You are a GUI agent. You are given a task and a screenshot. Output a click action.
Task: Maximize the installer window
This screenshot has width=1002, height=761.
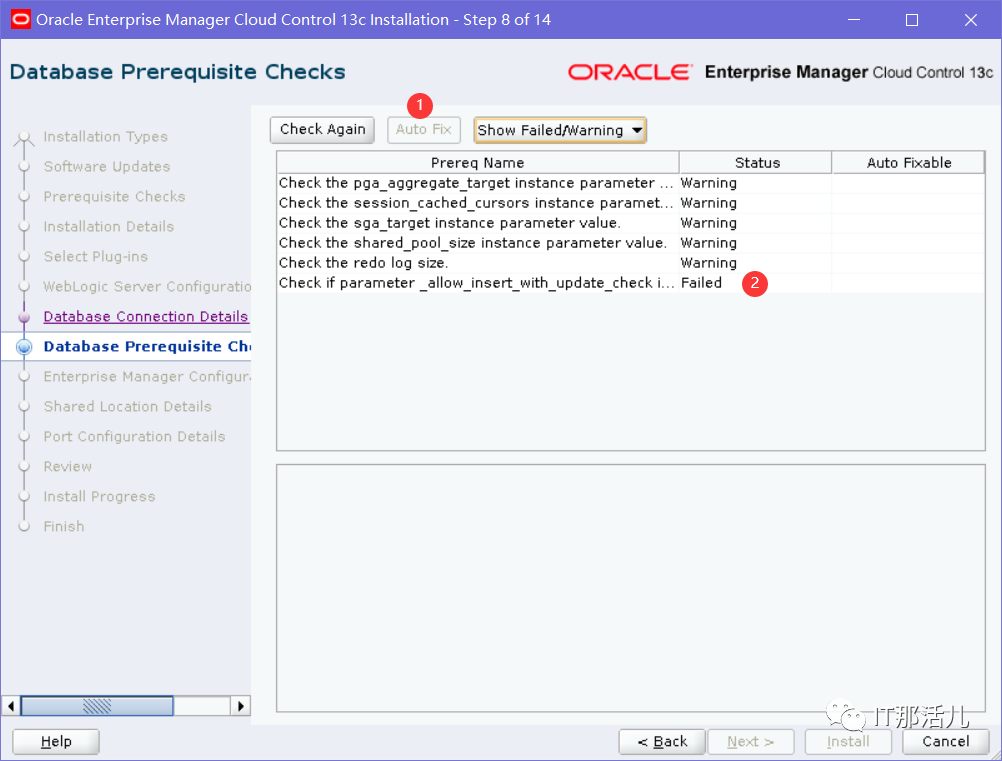coord(912,20)
